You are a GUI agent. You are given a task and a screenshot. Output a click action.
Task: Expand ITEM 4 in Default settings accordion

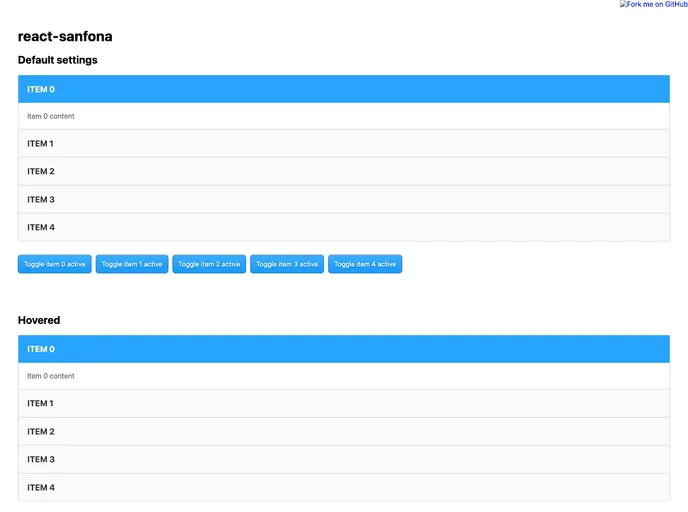click(x=344, y=227)
